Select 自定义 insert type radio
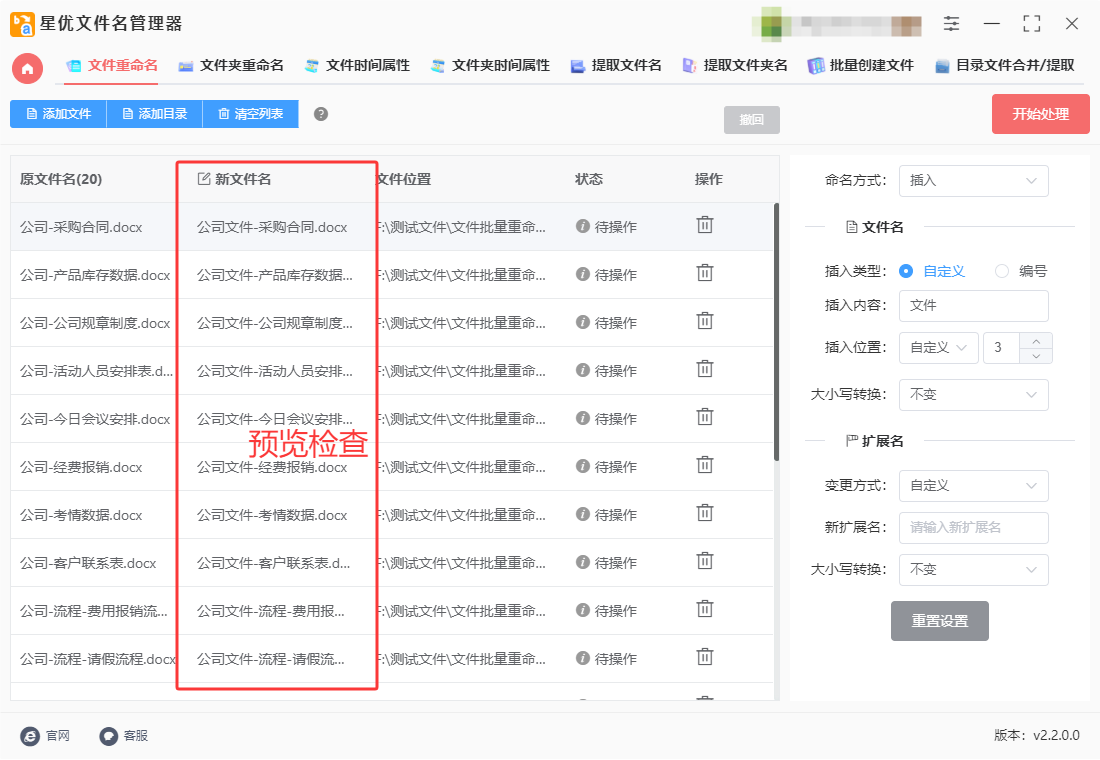This screenshot has width=1100, height=760. tap(906, 271)
